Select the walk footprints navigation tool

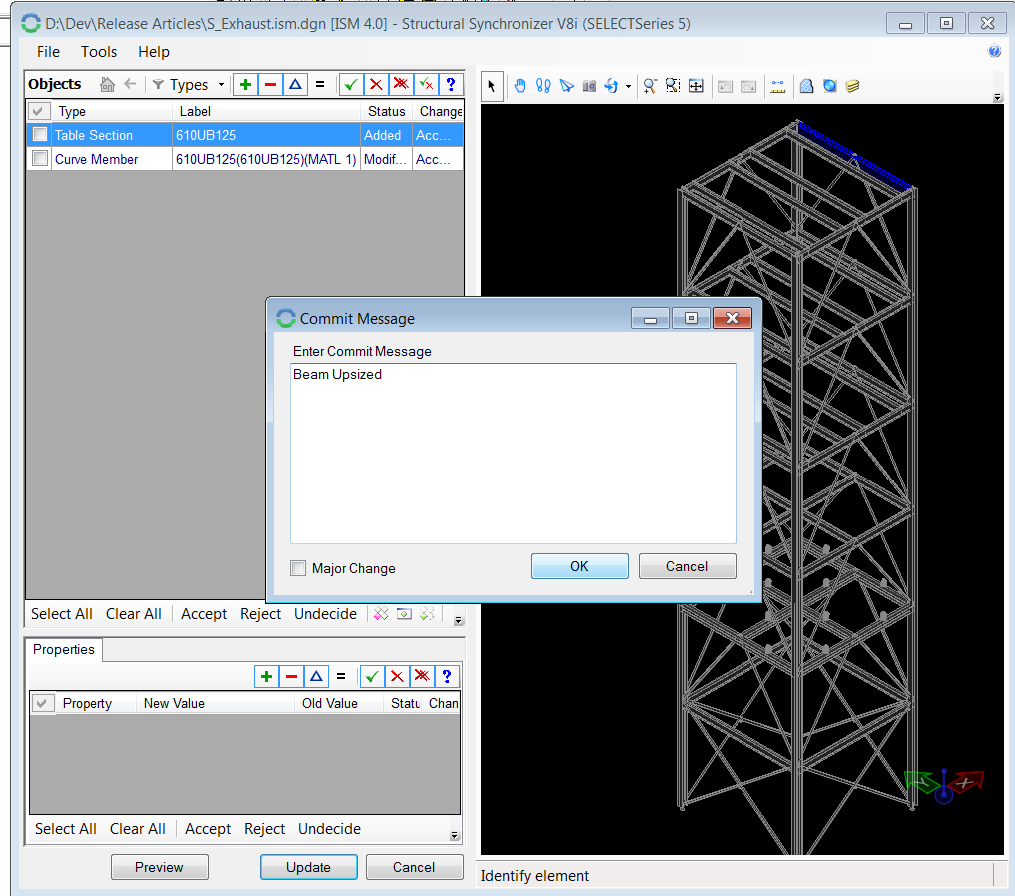tap(543, 86)
